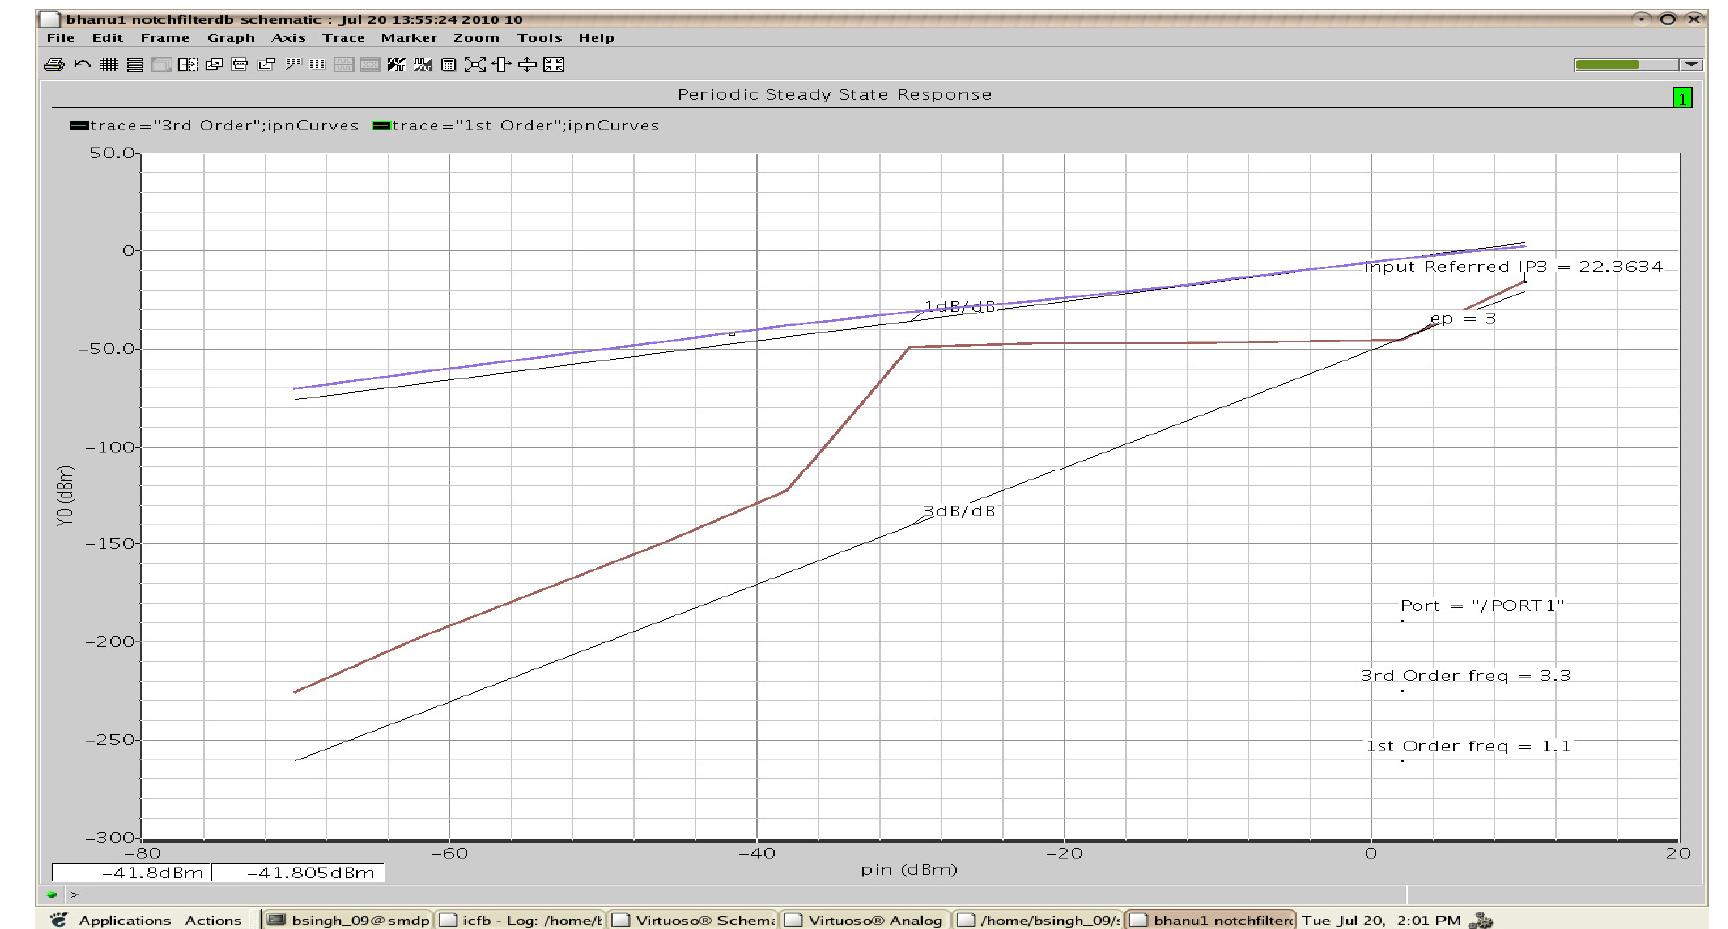The width and height of the screenshot is (1728, 929).
Task: Open the Trace menu
Action: pos(343,38)
